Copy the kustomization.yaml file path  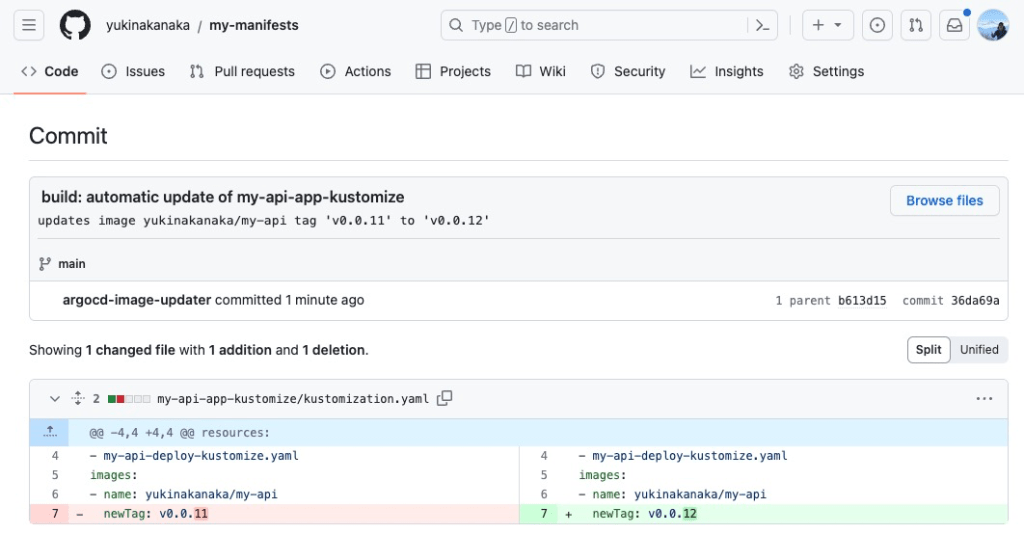point(445,398)
